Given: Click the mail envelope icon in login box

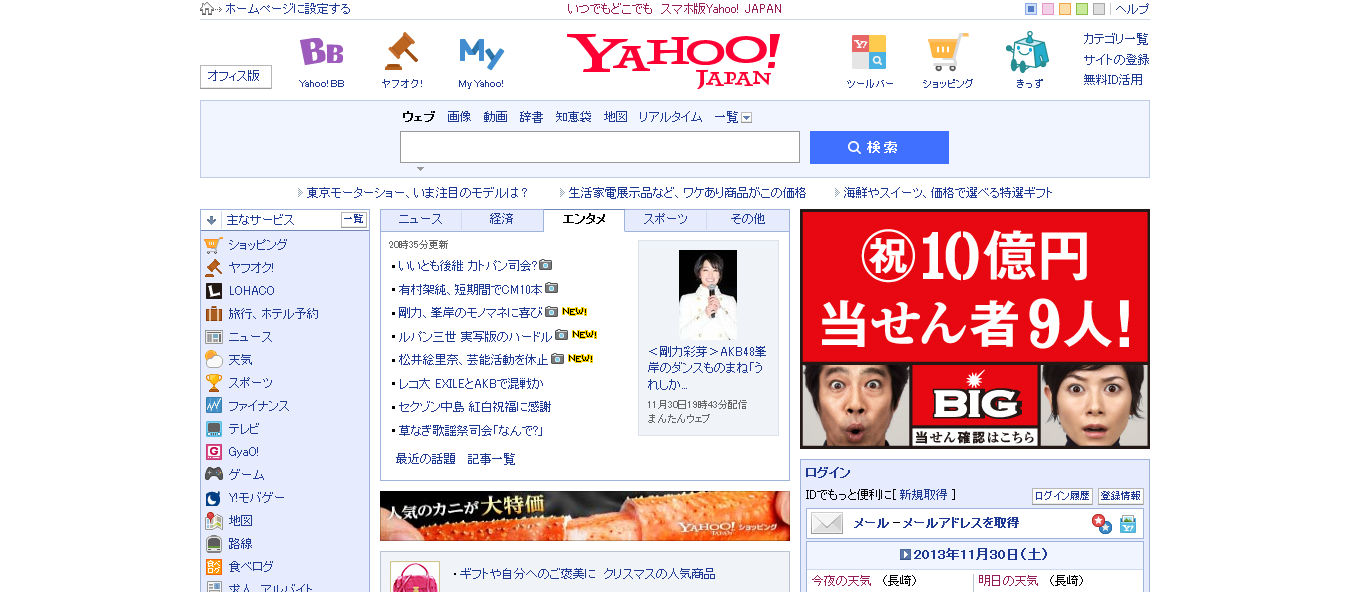Looking at the screenshot, I should point(827,523).
